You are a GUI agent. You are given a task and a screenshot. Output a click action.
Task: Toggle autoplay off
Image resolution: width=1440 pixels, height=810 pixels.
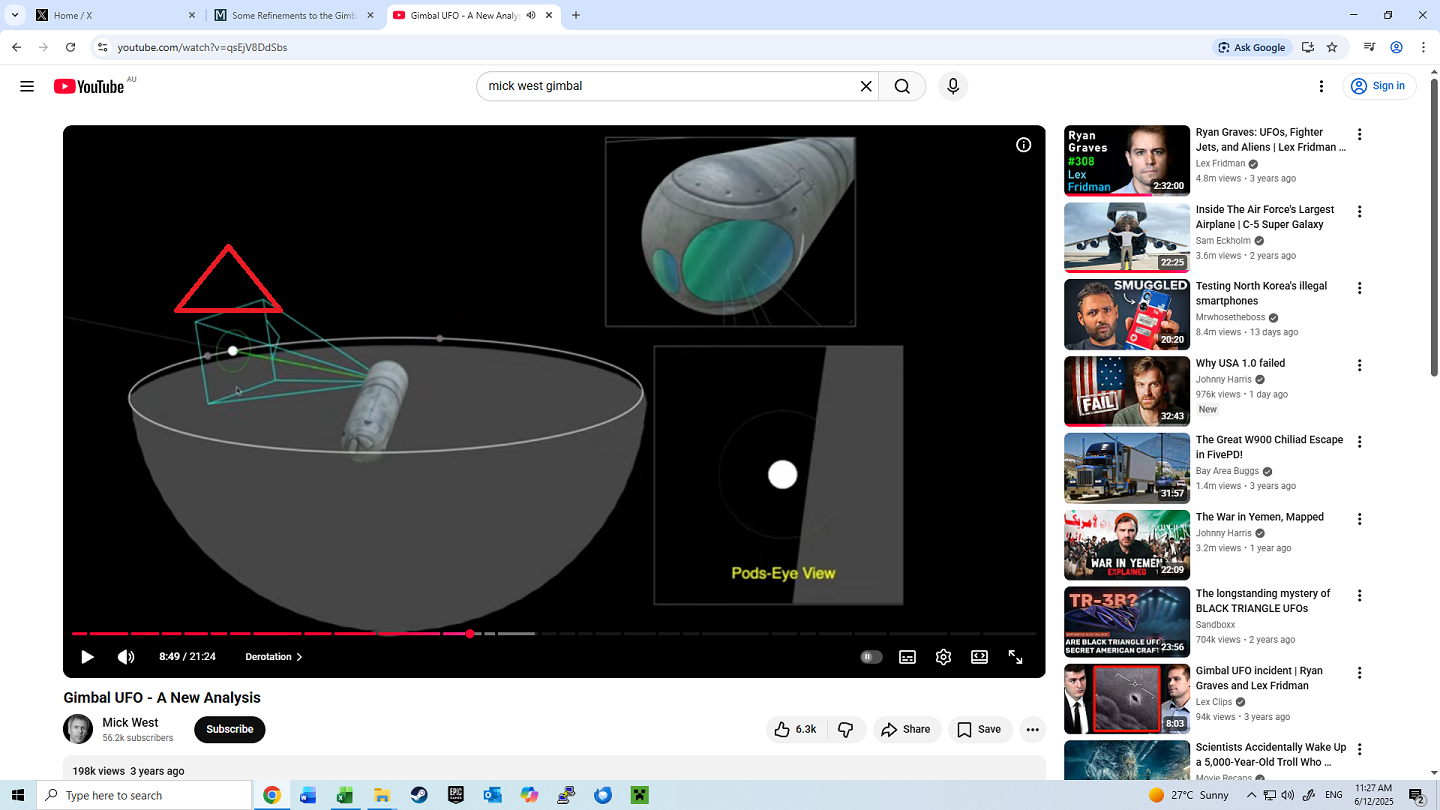pos(871,656)
